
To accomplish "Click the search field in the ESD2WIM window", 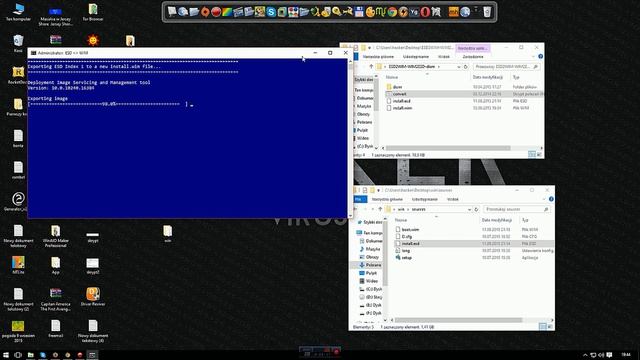I will (506, 67).
